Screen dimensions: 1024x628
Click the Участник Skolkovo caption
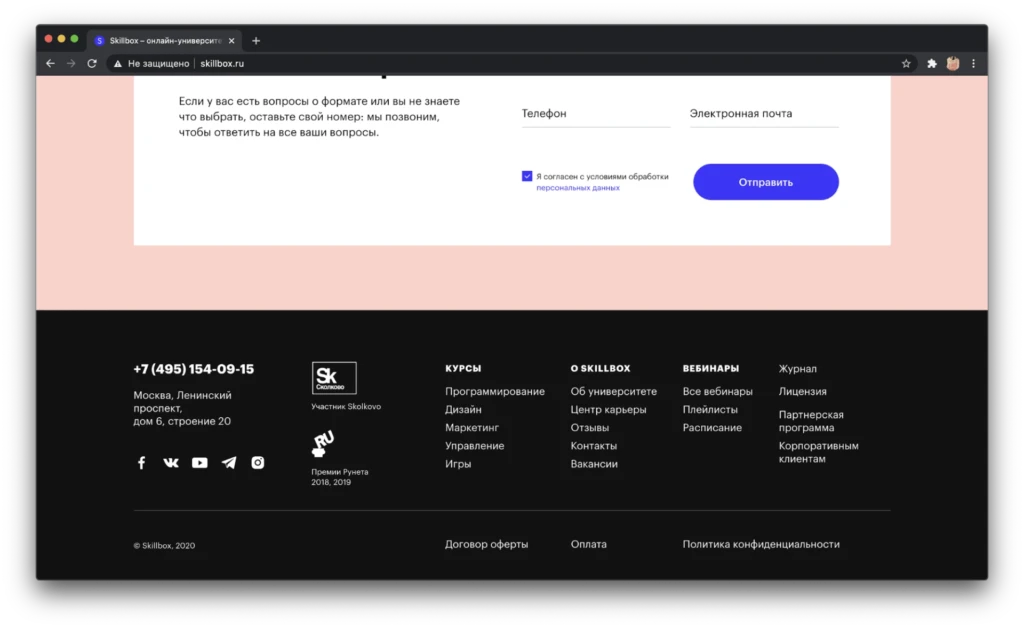coord(345,407)
